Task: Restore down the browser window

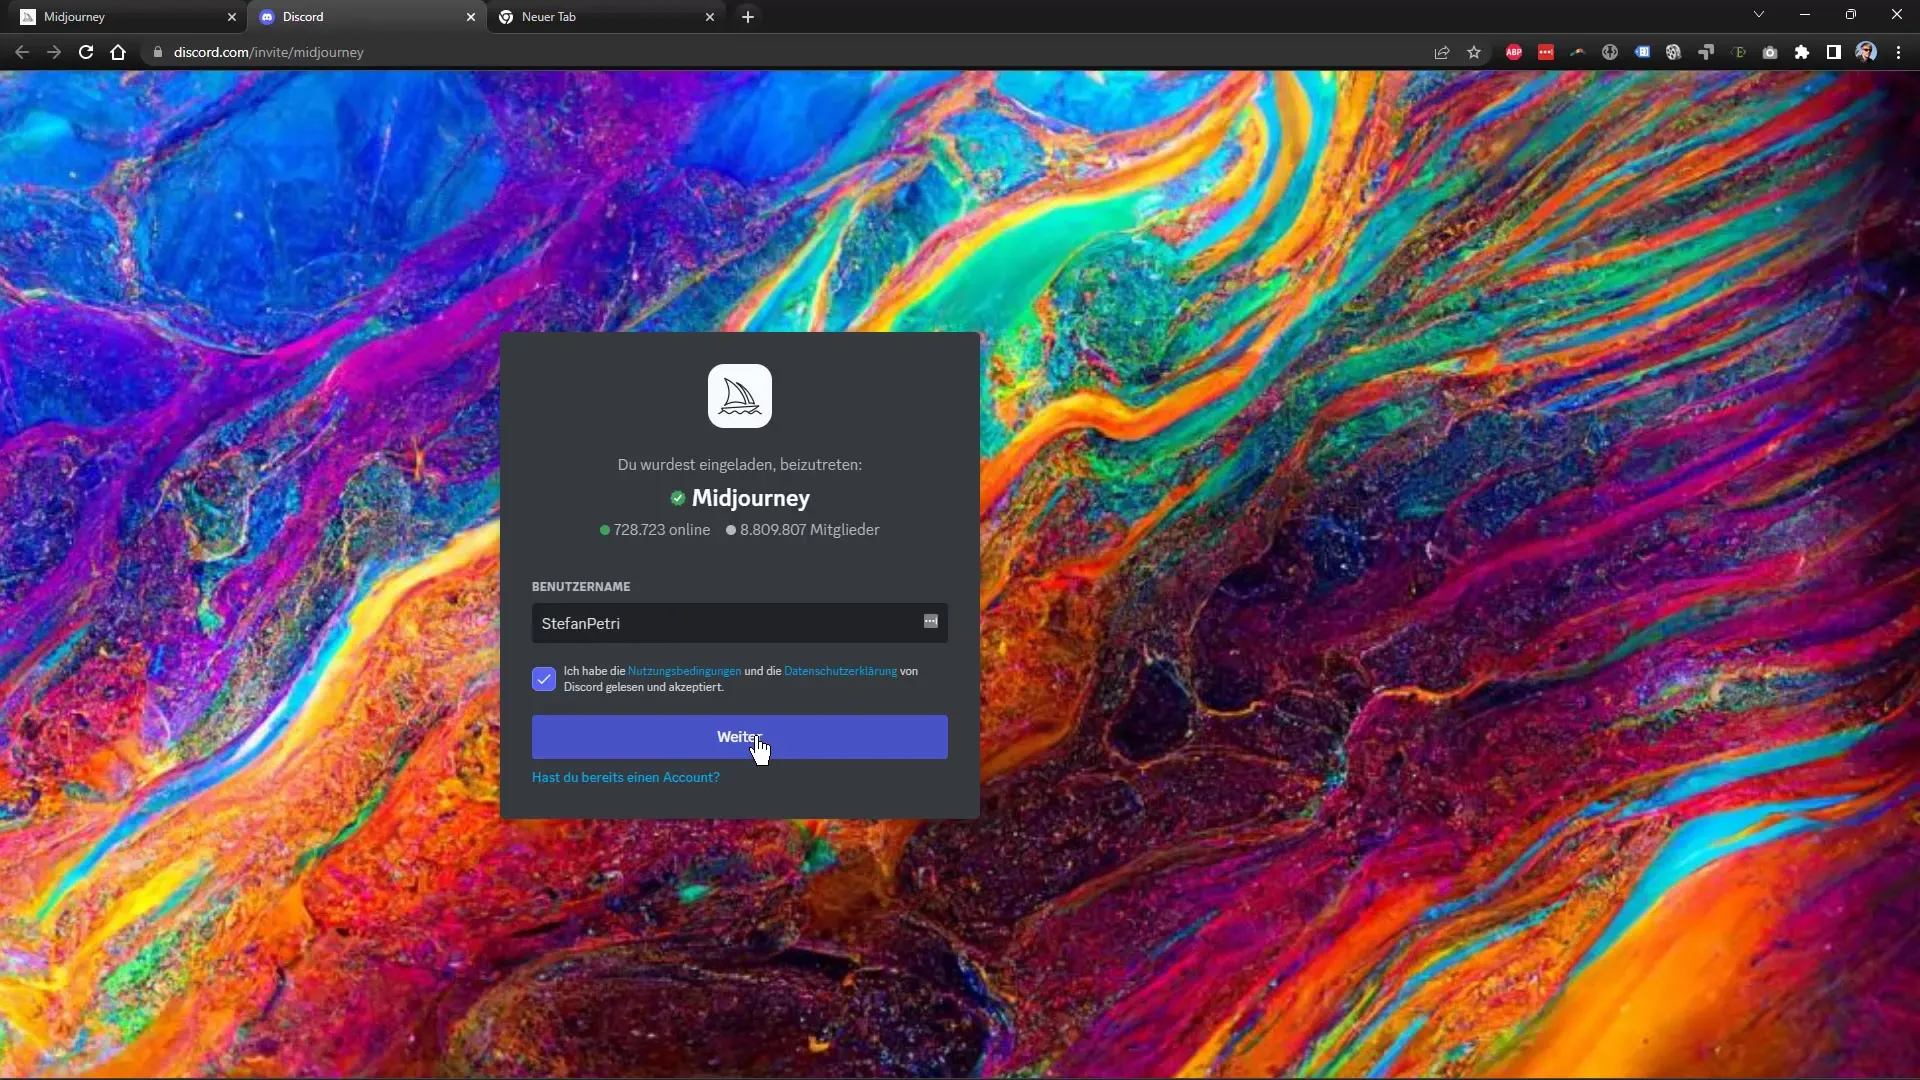Action: (1851, 15)
